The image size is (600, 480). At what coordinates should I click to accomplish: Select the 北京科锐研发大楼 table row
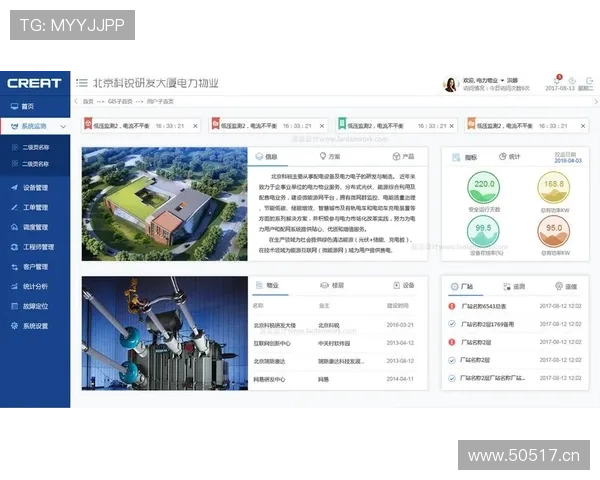(334, 325)
